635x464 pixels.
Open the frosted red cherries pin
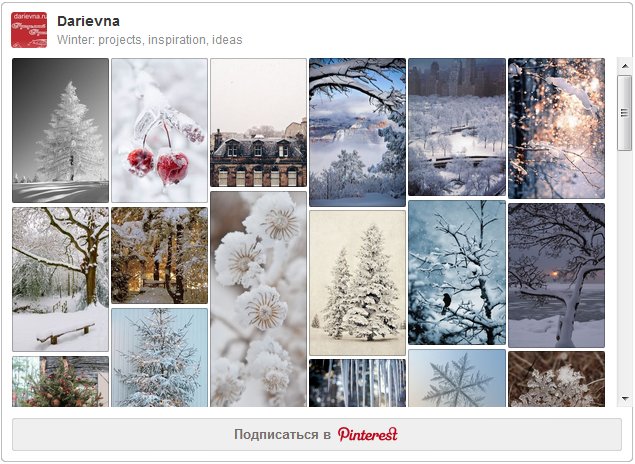coord(160,130)
